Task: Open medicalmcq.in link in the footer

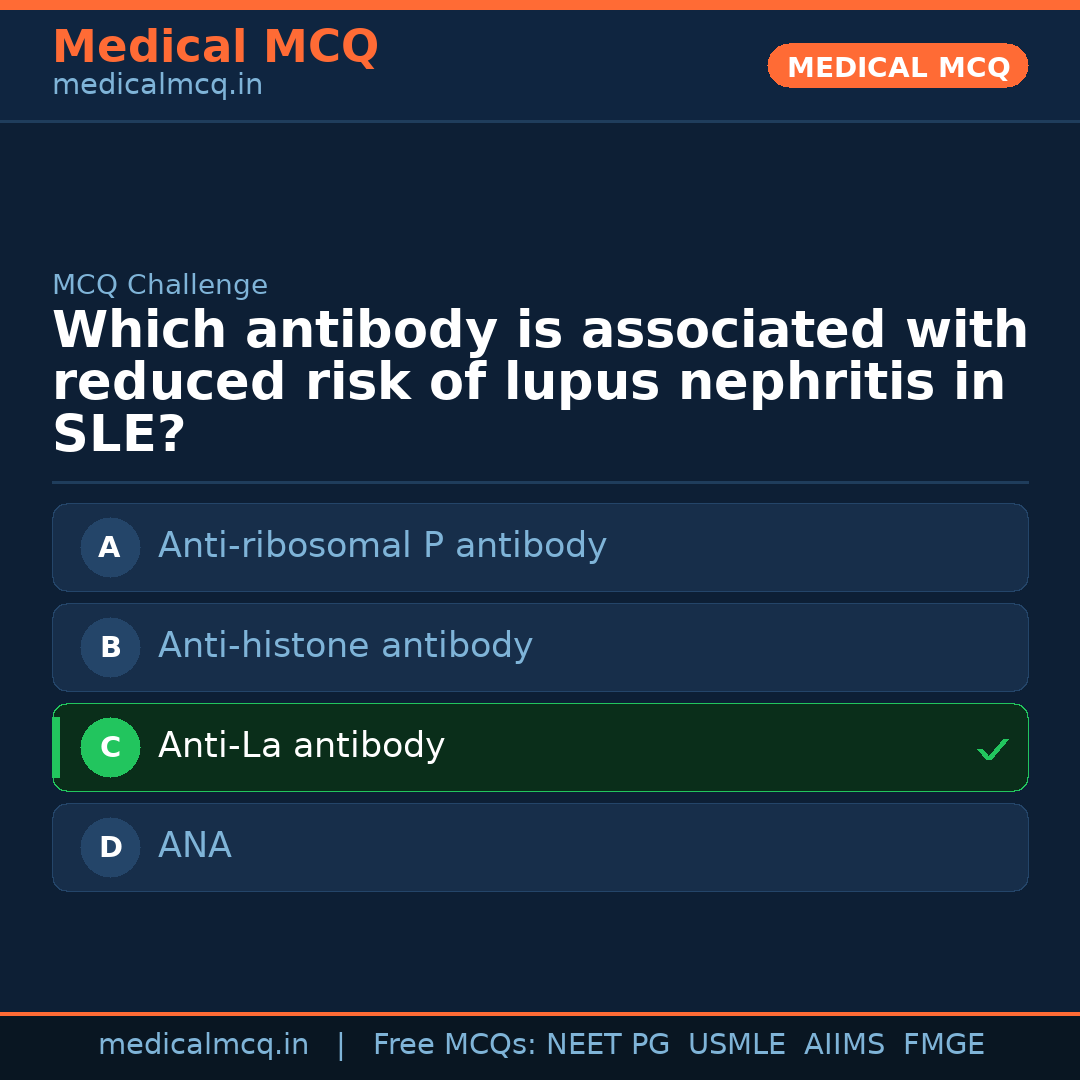Action: click(x=203, y=1045)
